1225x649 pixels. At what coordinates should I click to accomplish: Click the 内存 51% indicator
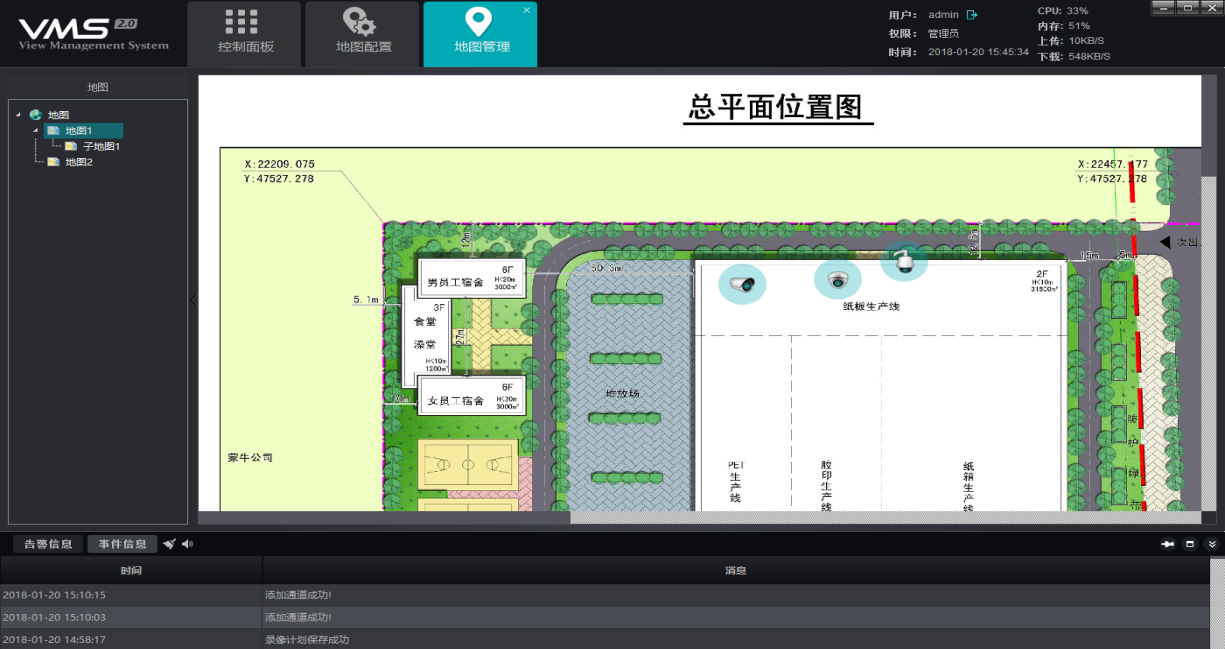tap(1064, 25)
